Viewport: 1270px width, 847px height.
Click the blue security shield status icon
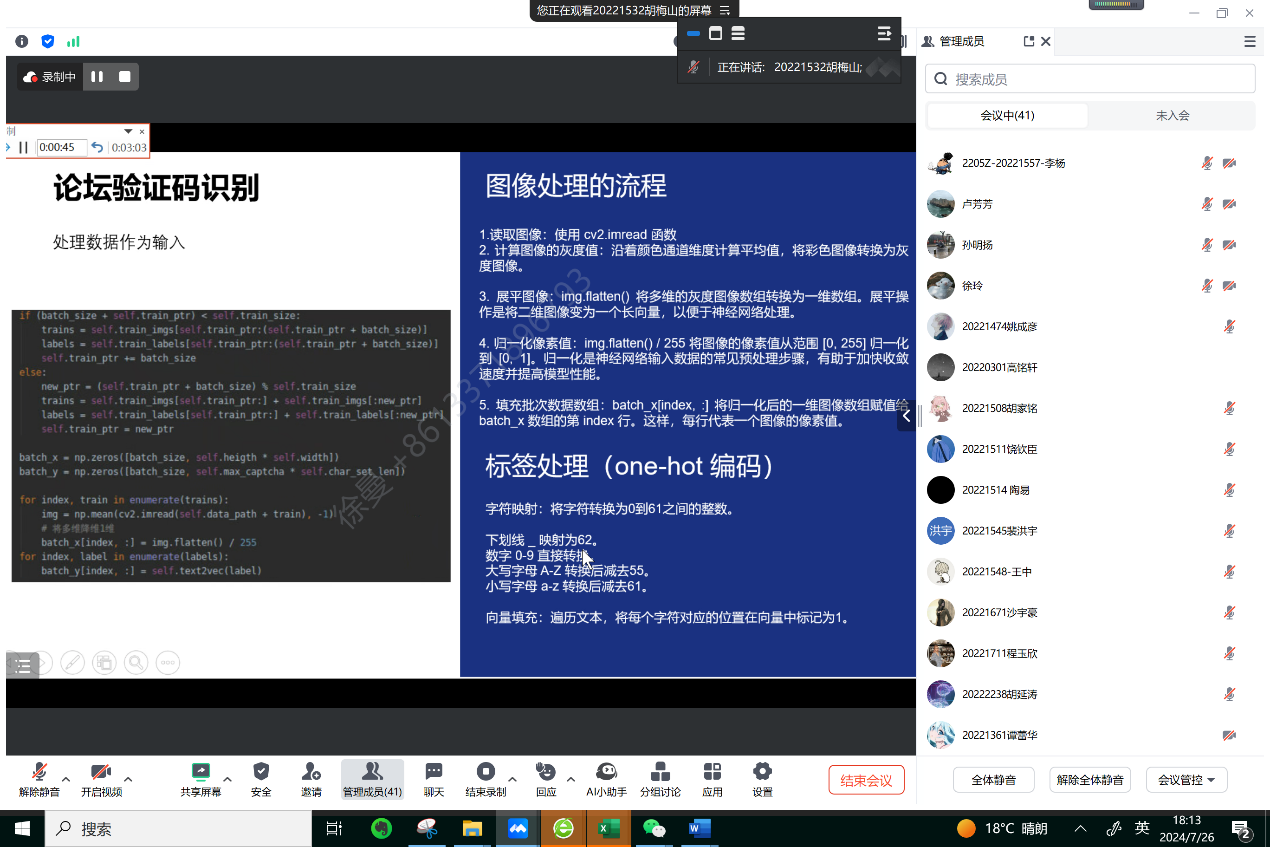point(48,41)
